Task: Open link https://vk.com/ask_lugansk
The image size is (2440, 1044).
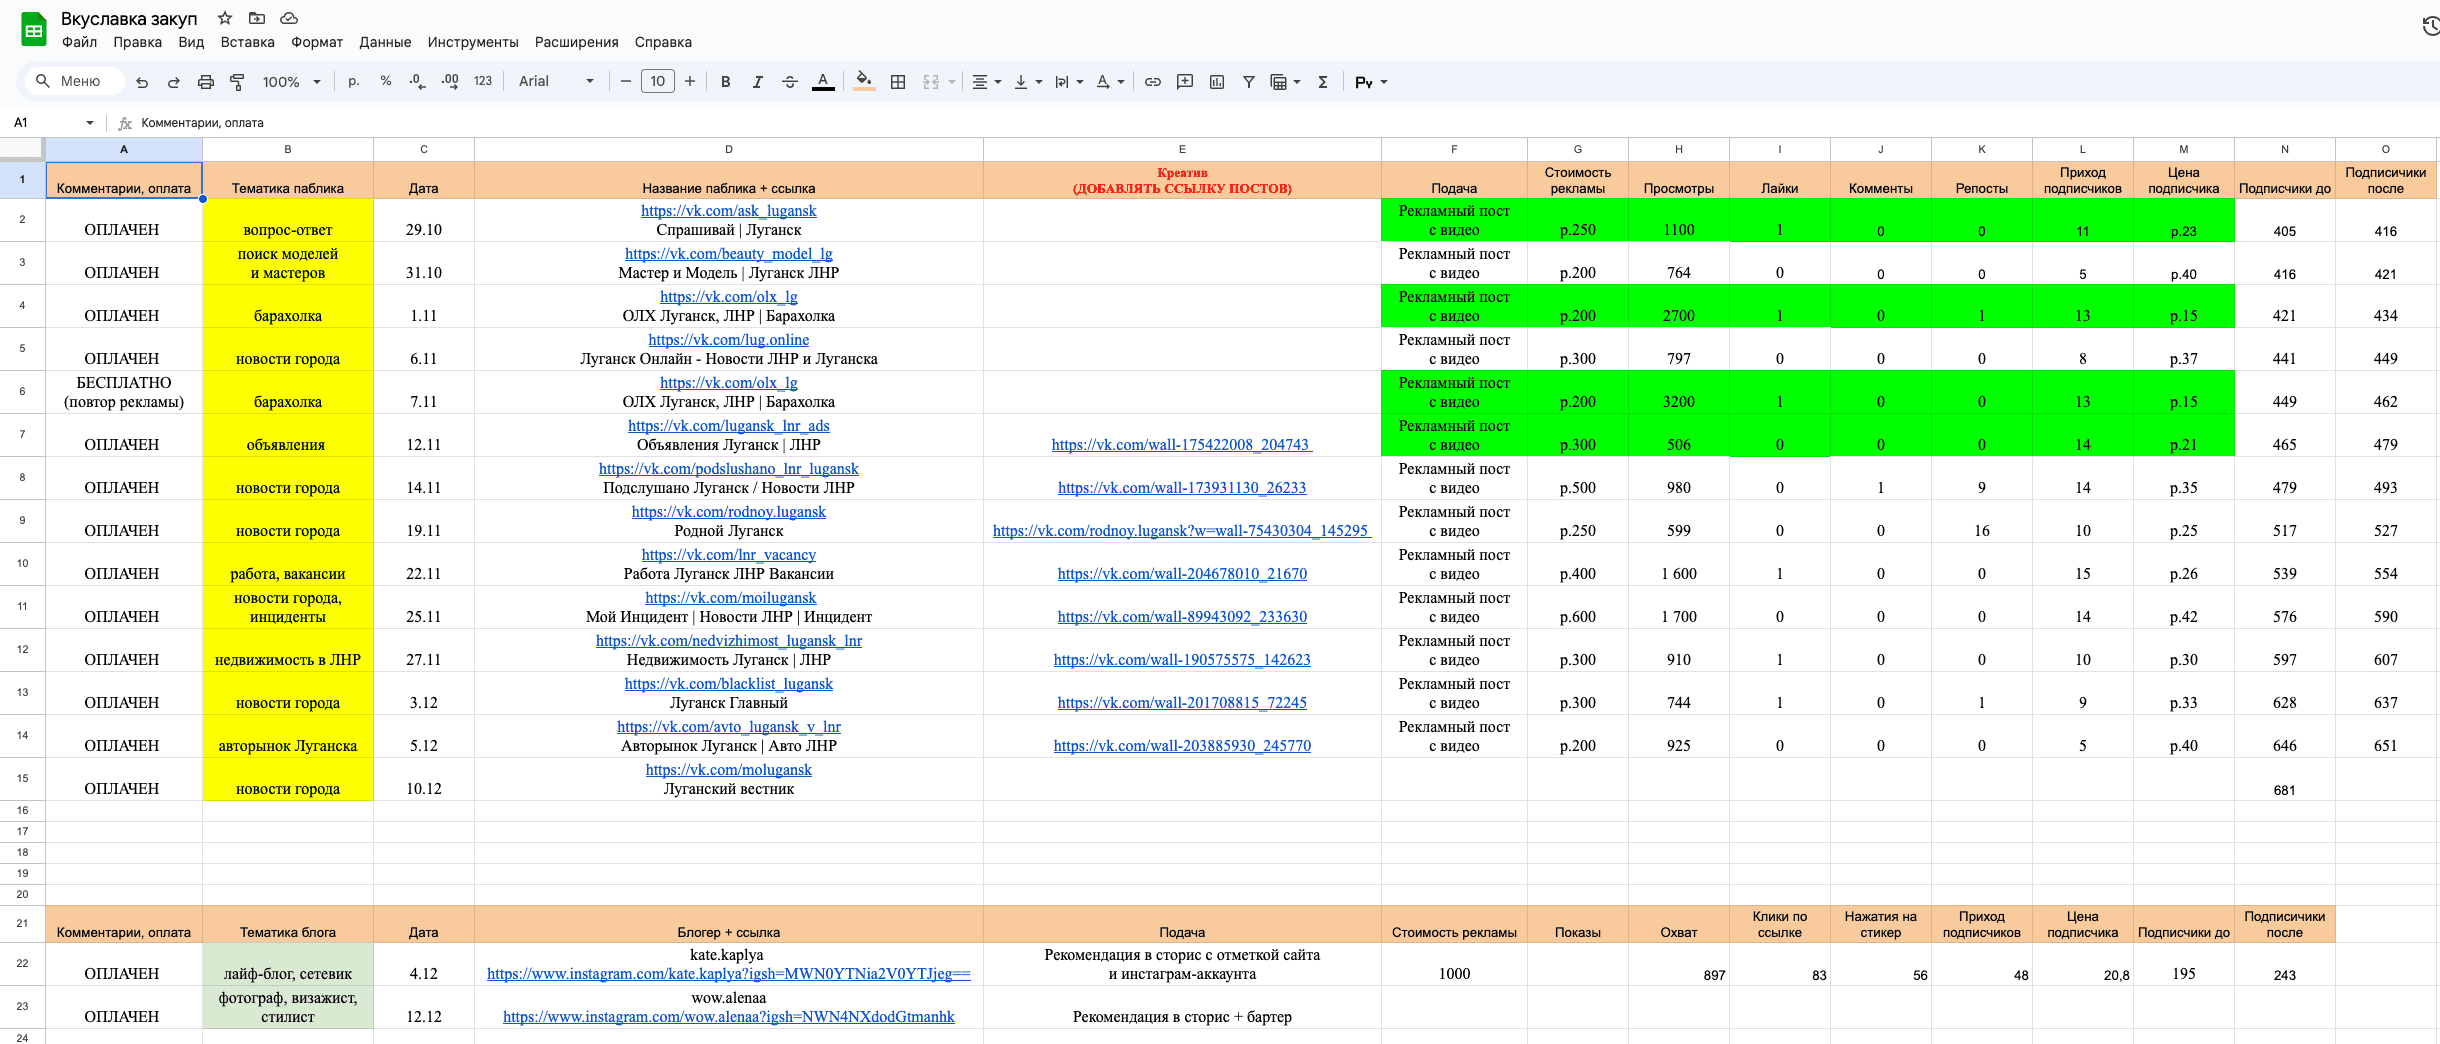Action: 728,211
